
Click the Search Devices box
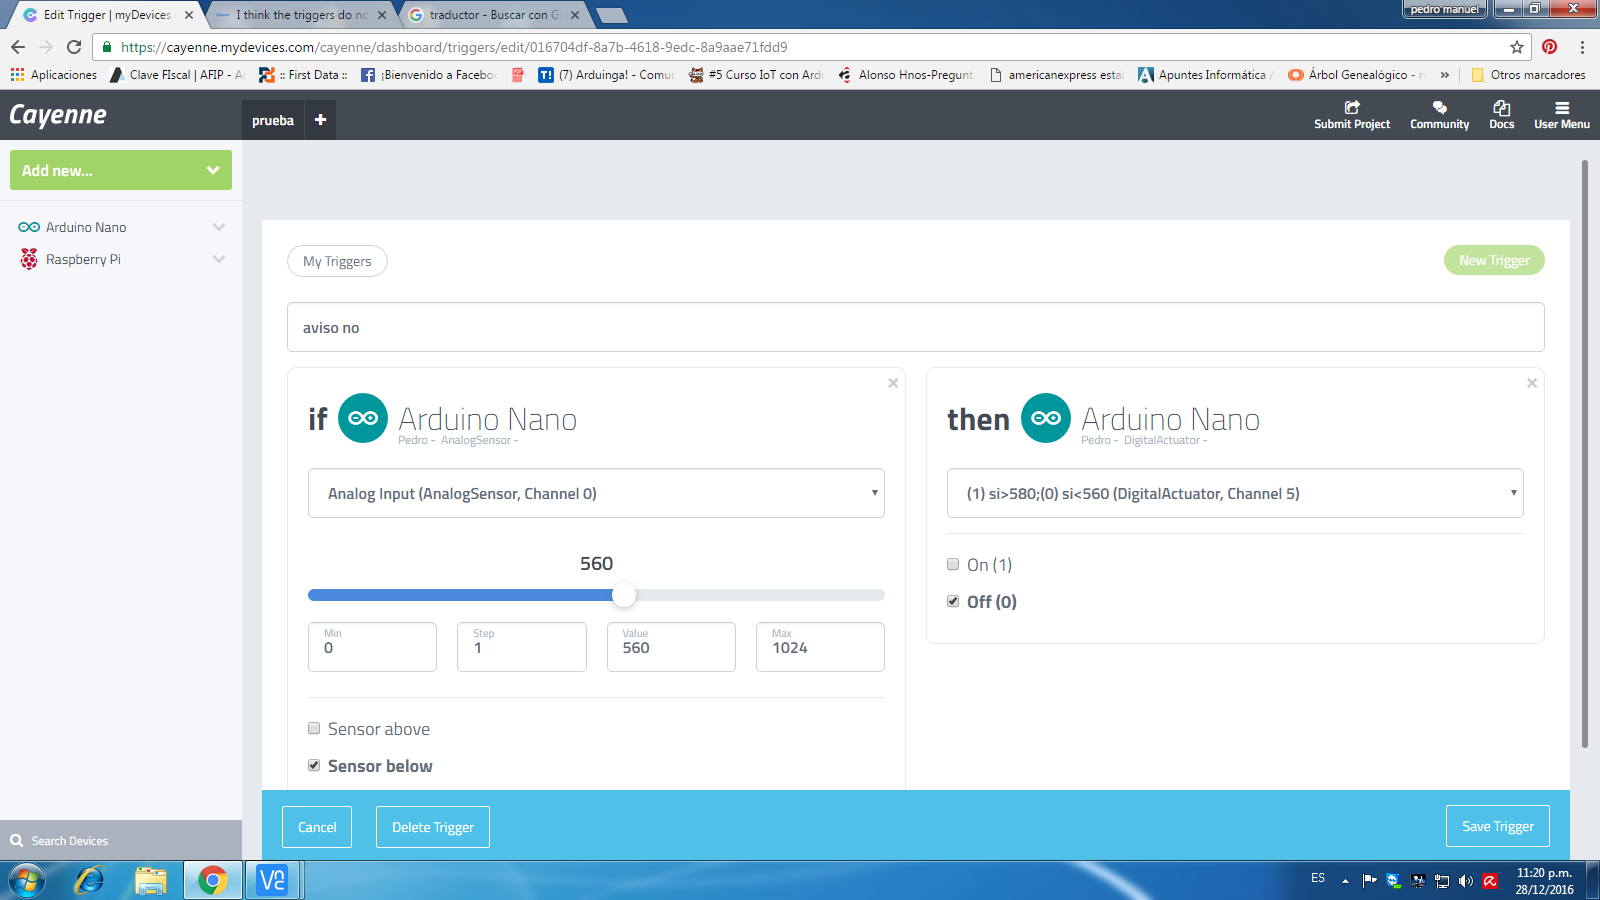click(x=121, y=841)
